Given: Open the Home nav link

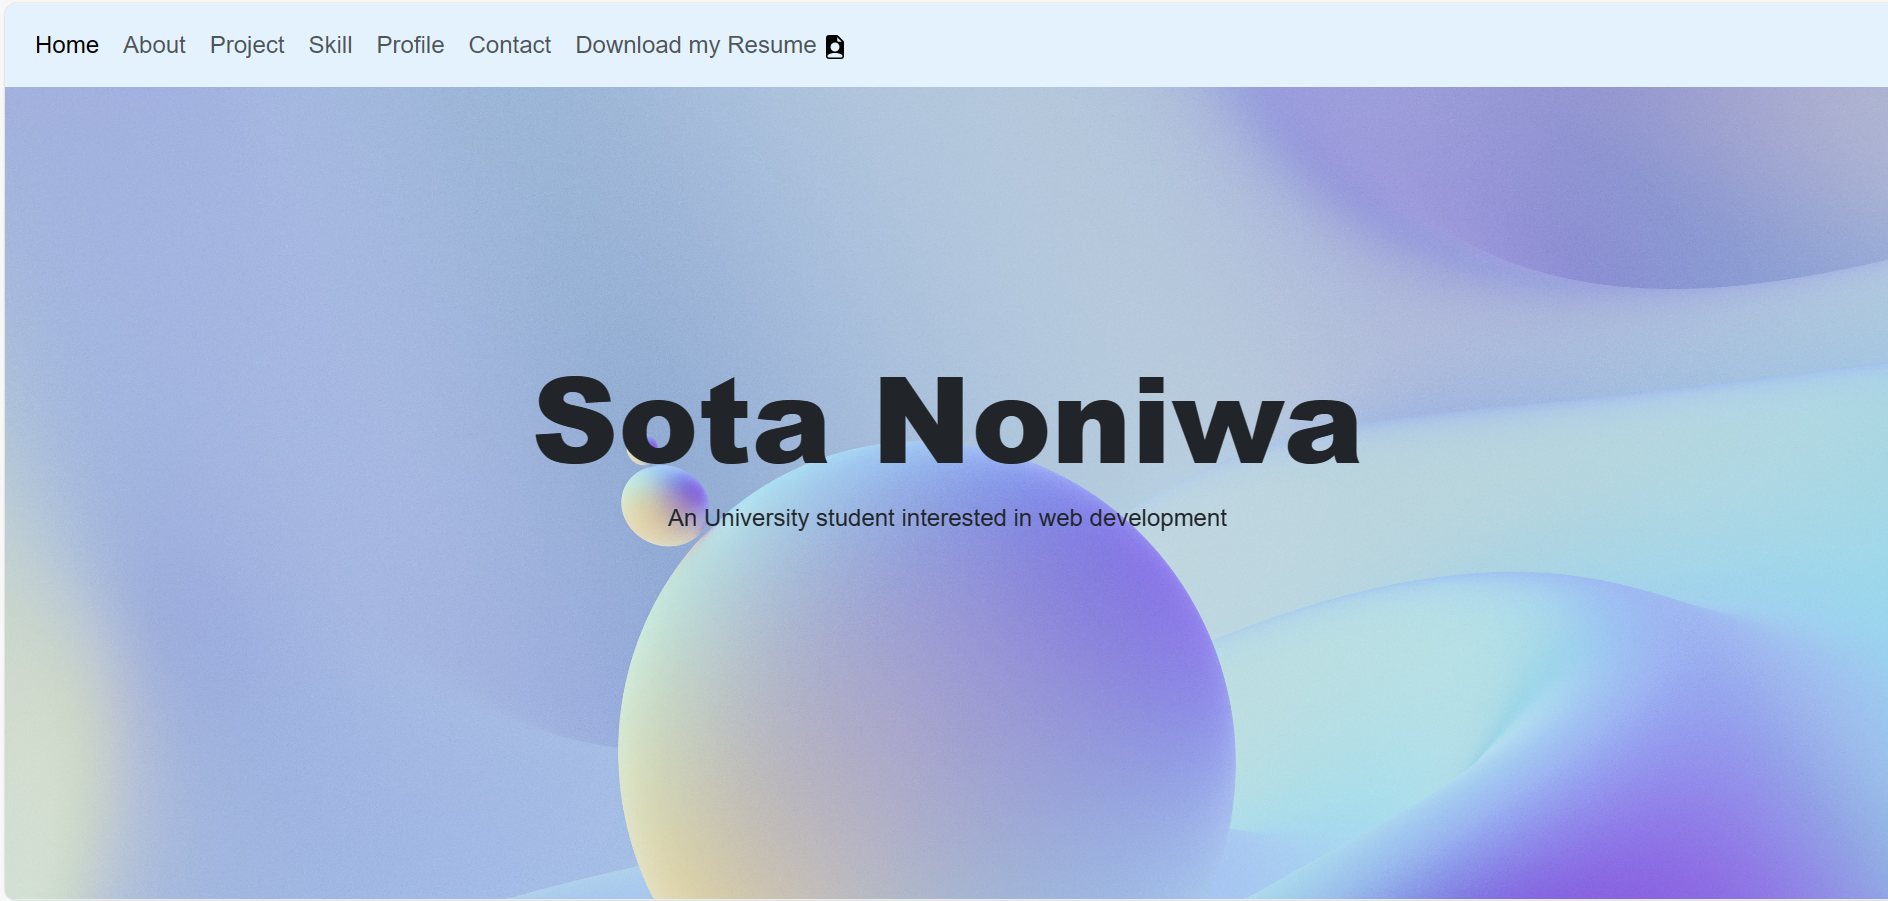Looking at the screenshot, I should 67,45.
